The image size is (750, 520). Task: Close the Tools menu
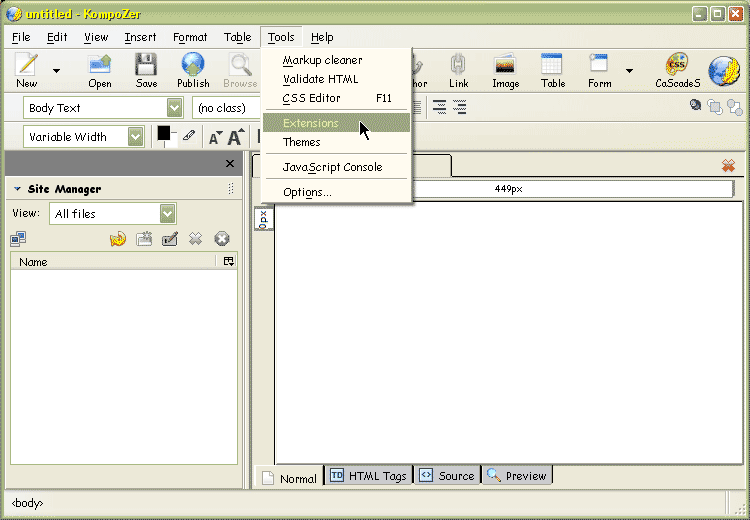[x=281, y=37]
